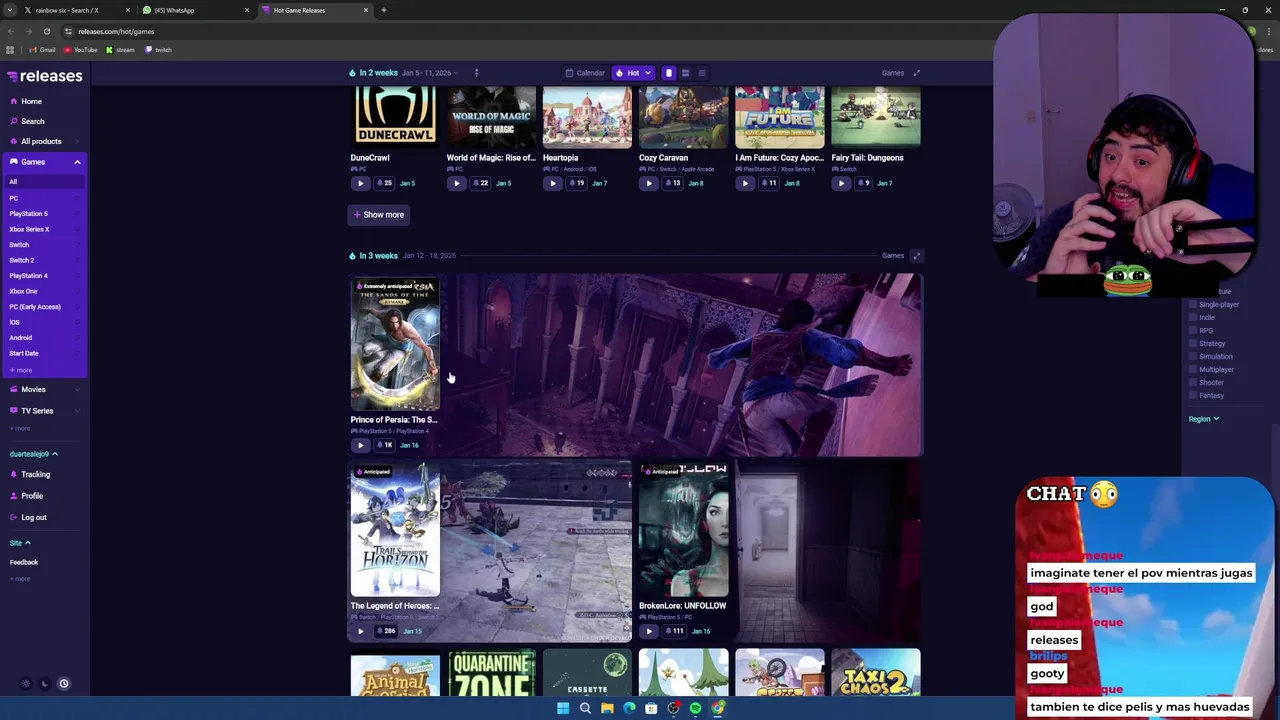1280x720 pixels.
Task: Play the I Am Future trailer
Action: pyautogui.click(x=744, y=183)
